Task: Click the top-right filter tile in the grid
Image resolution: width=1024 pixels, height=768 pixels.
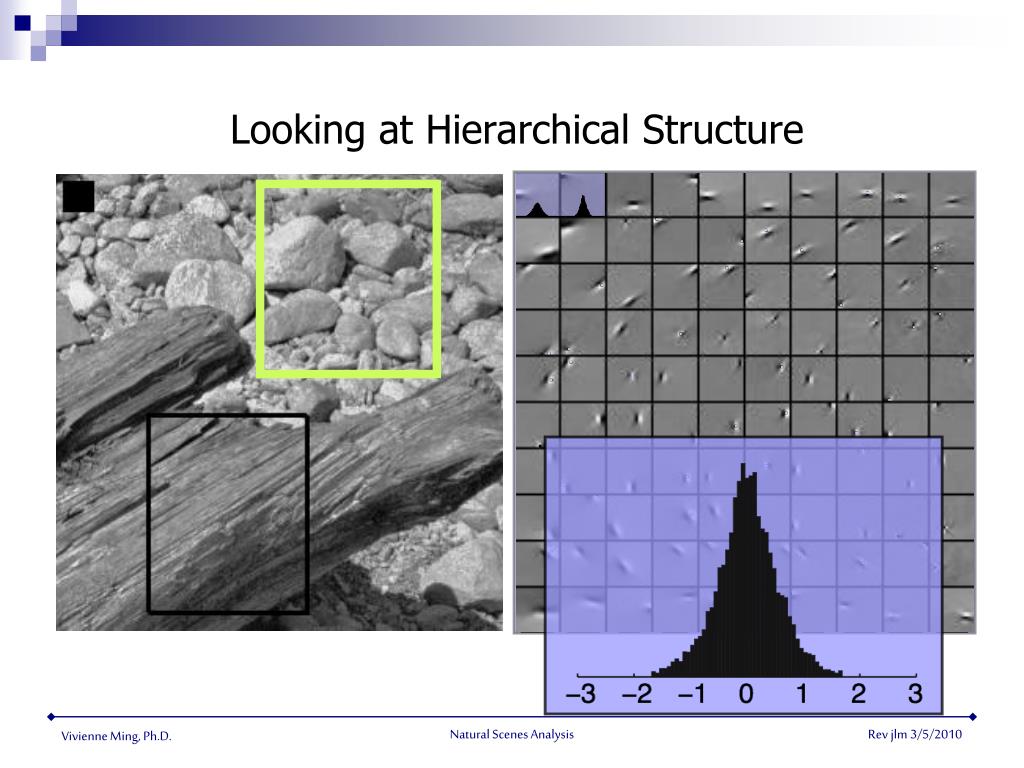Action: (x=952, y=195)
